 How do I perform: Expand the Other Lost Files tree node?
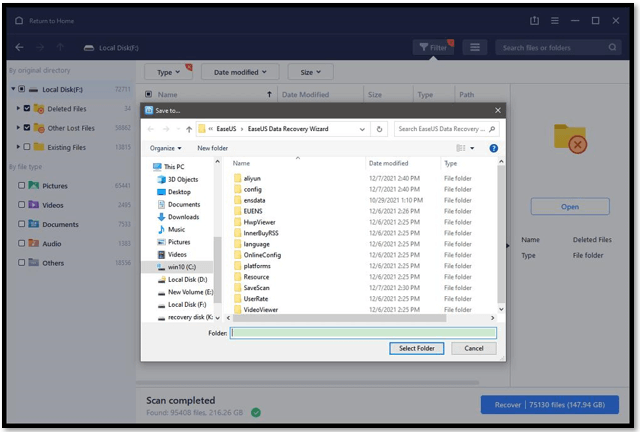click(18, 127)
